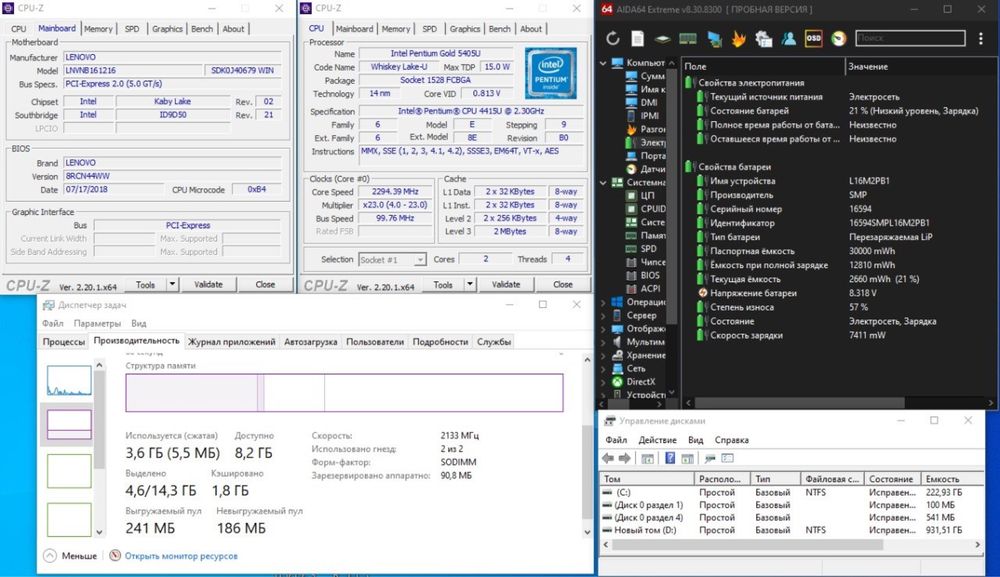The image size is (1000, 577).
Task: Click Close in the left CPU-Z window
Action: pos(265,284)
